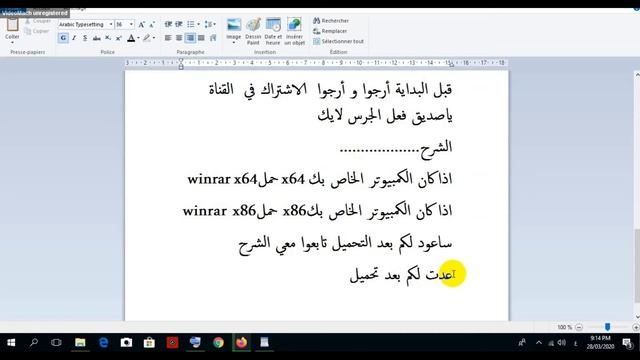The width and height of the screenshot is (640, 360).
Task: Click the zoom slider handle
Action: [x=607, y=327]
